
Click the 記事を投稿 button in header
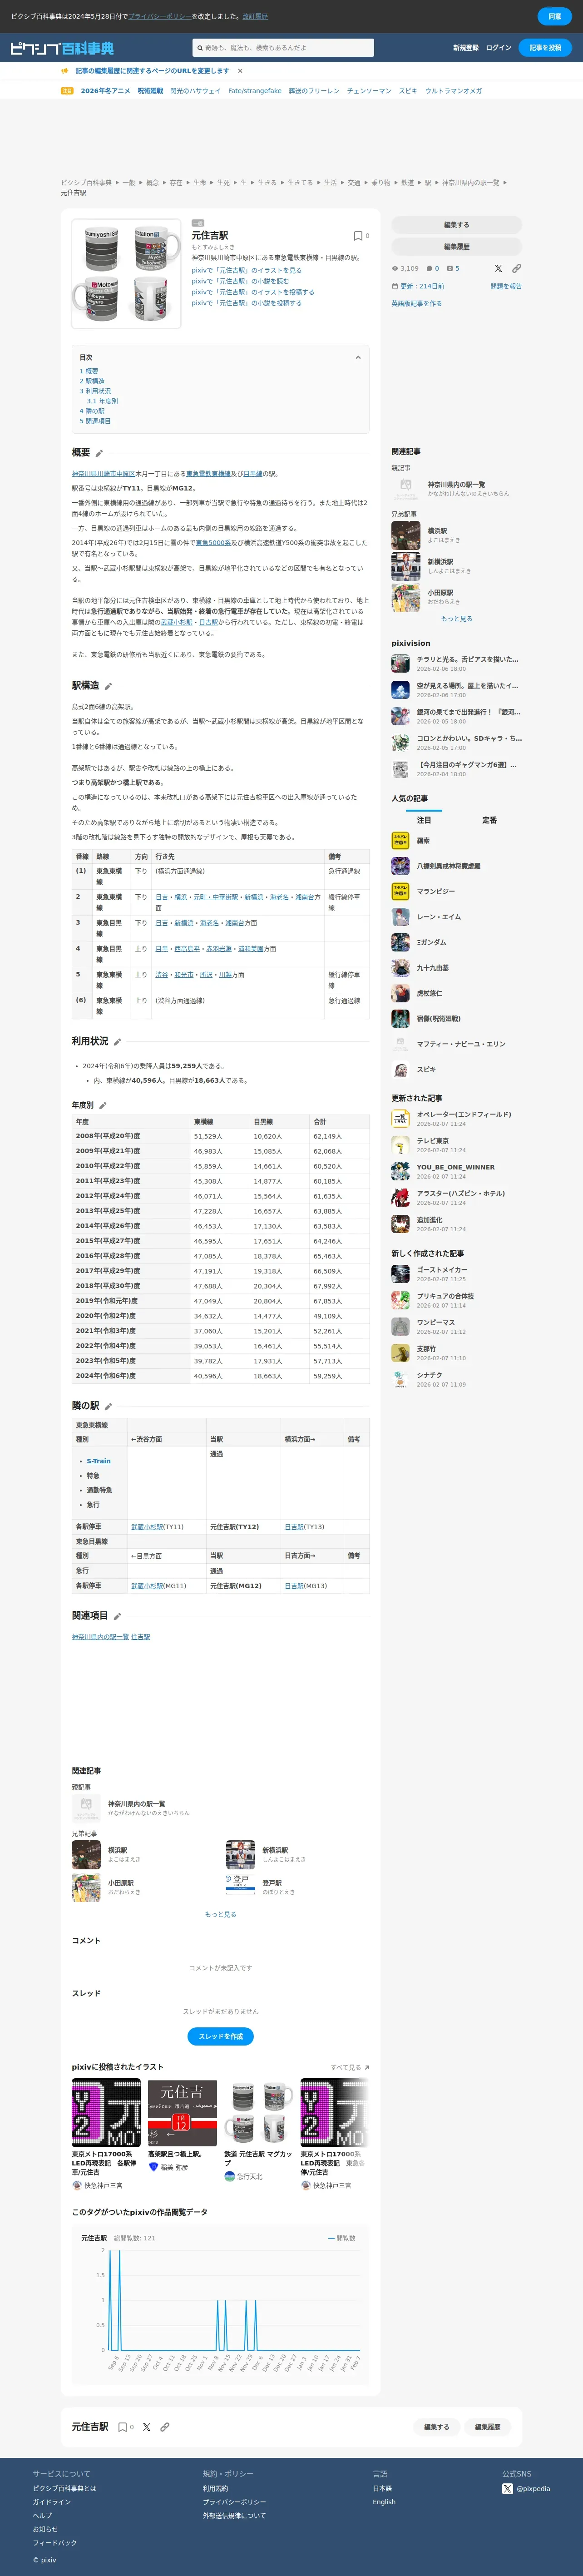click(x=545, y=48)
